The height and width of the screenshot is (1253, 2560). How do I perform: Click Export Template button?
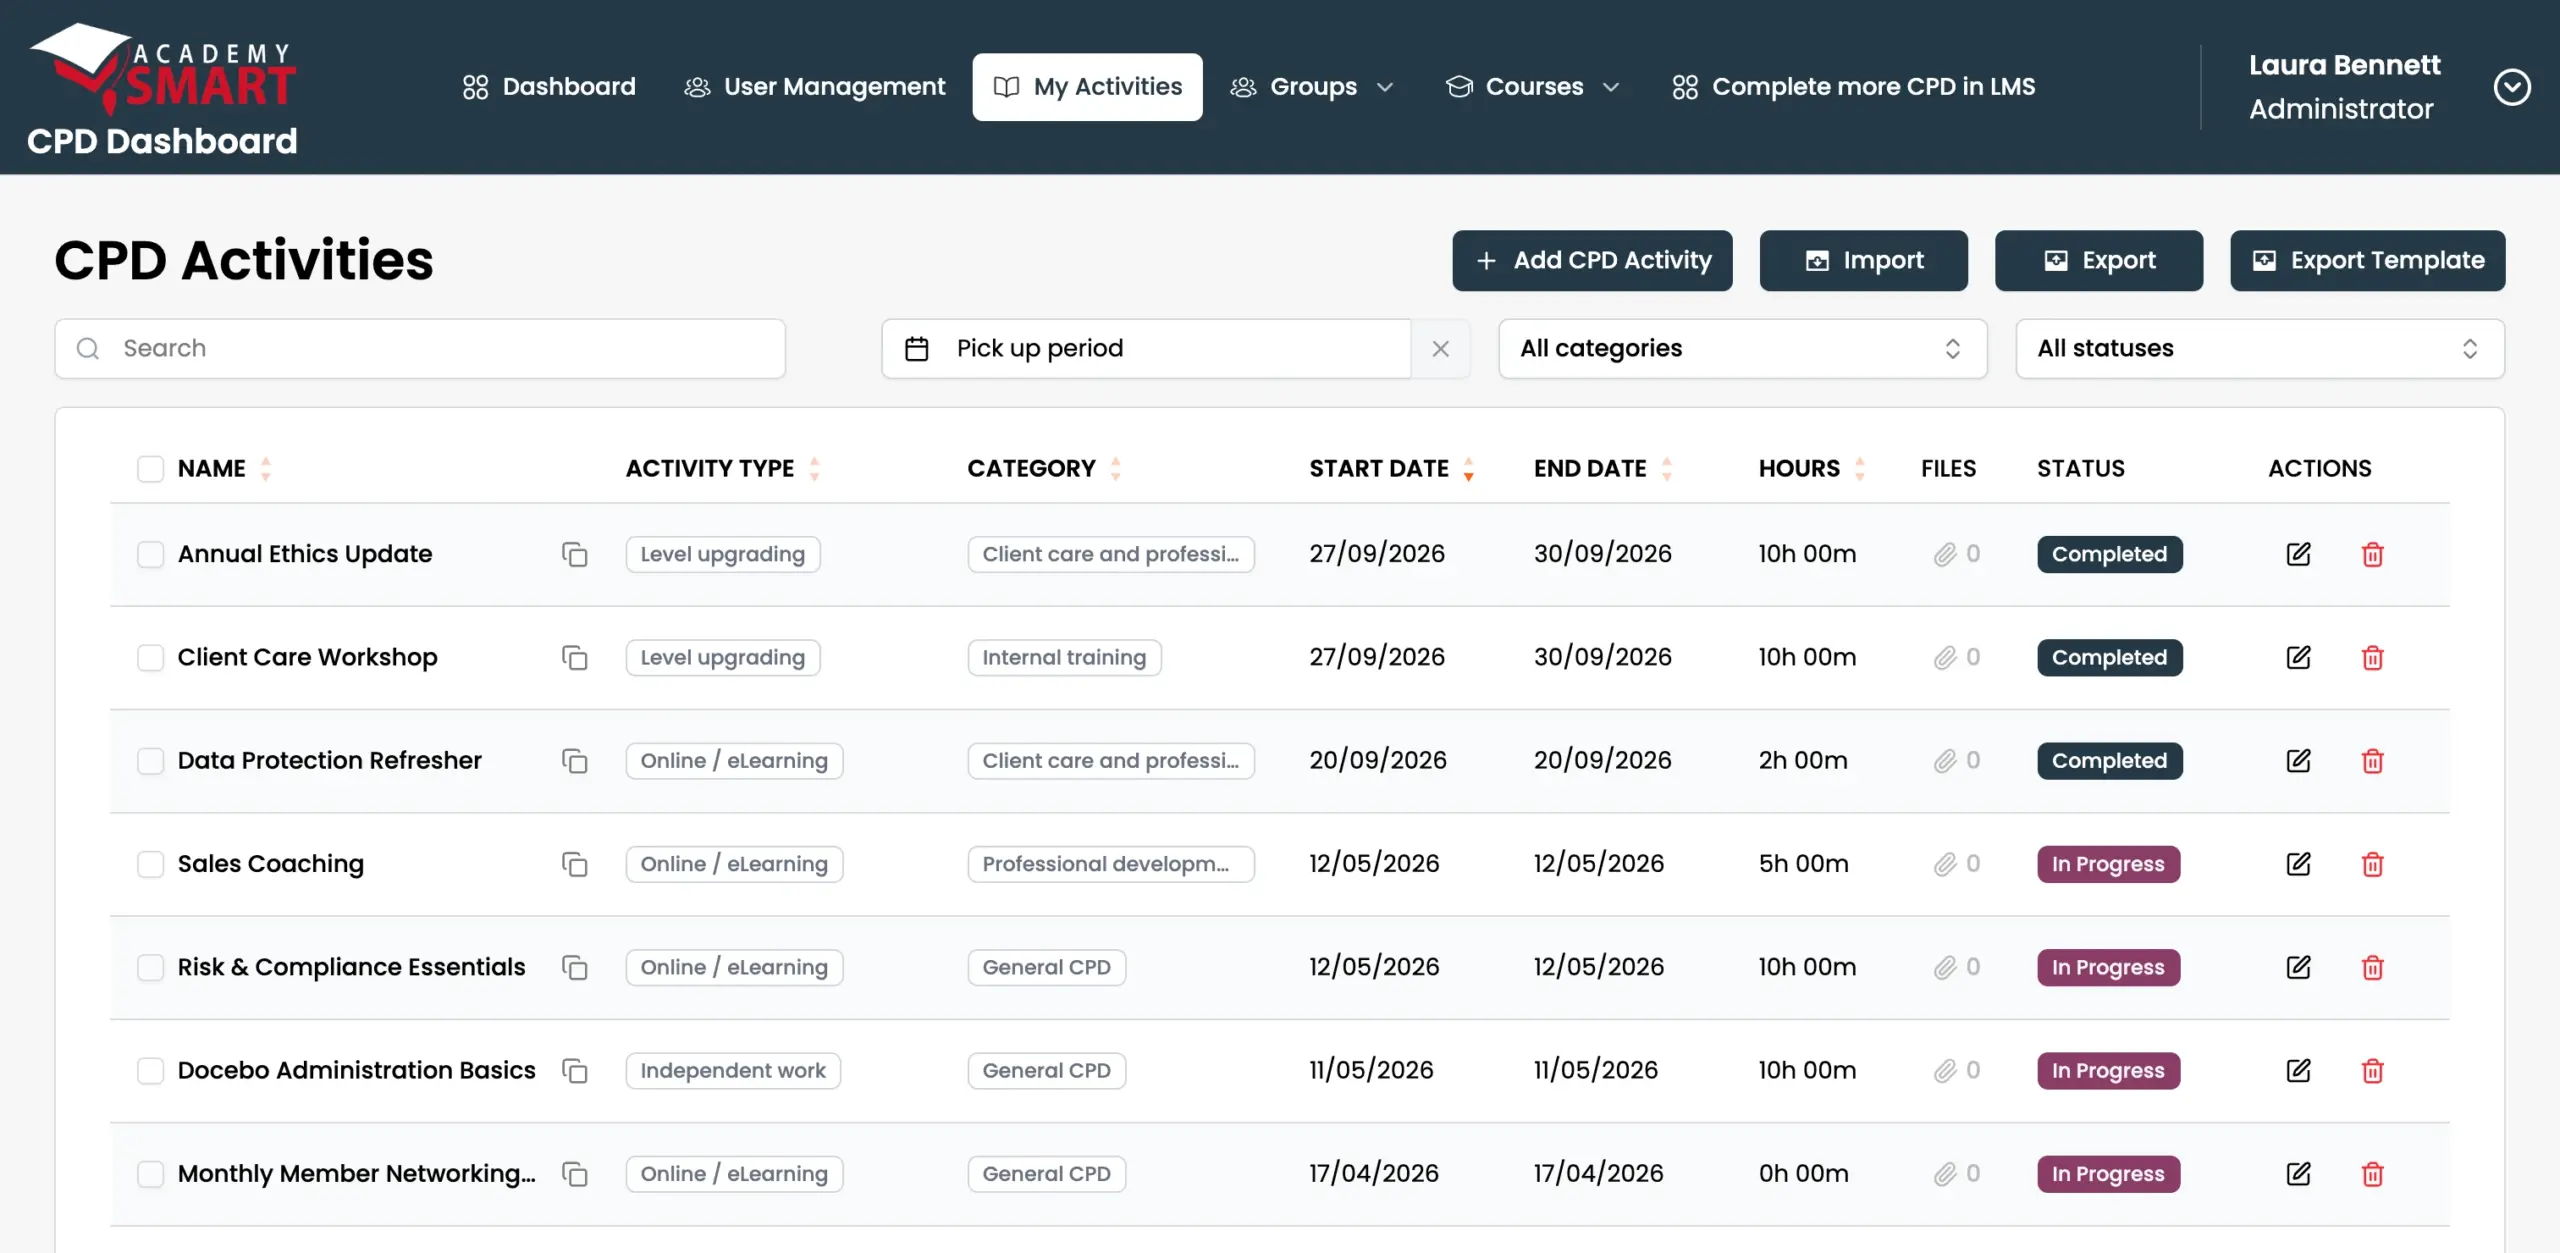point(2368,261)
